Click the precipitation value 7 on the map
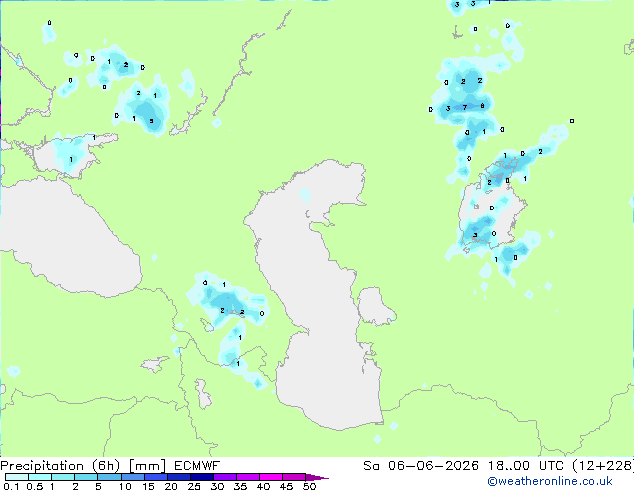Screen dimensions: 634x490 tap(465, 108)
